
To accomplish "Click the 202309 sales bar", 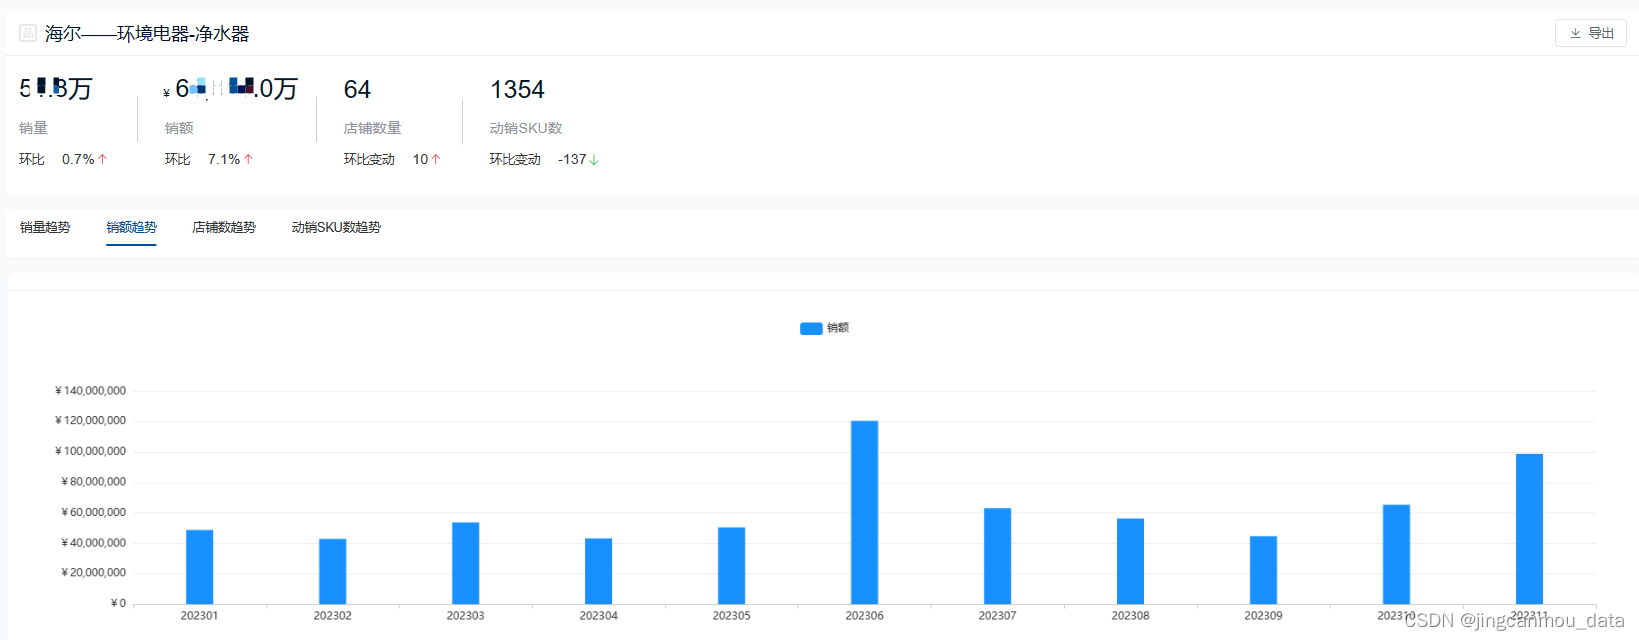I will point(1263,570).
